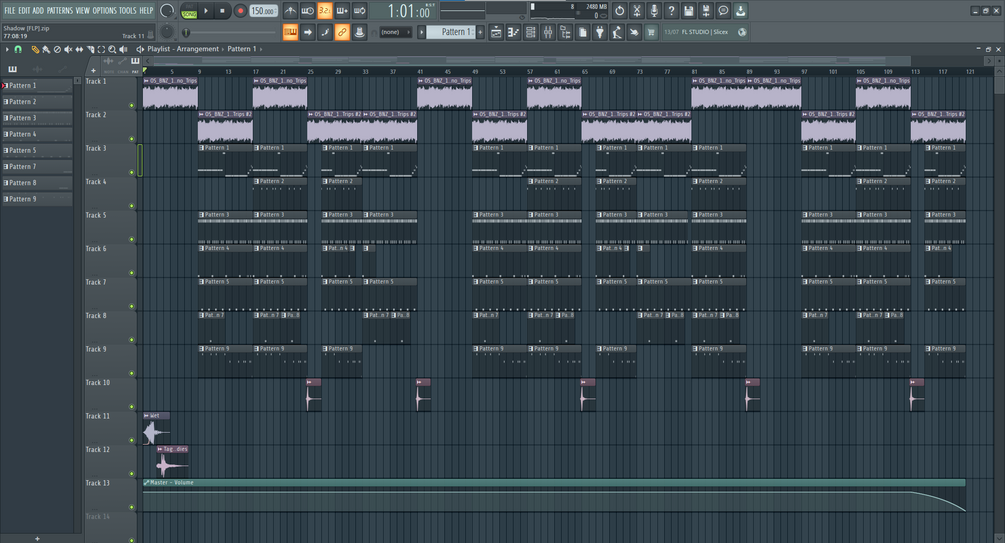
Task: Open the snap dropdown showing (none)
Action: [394, 32]
